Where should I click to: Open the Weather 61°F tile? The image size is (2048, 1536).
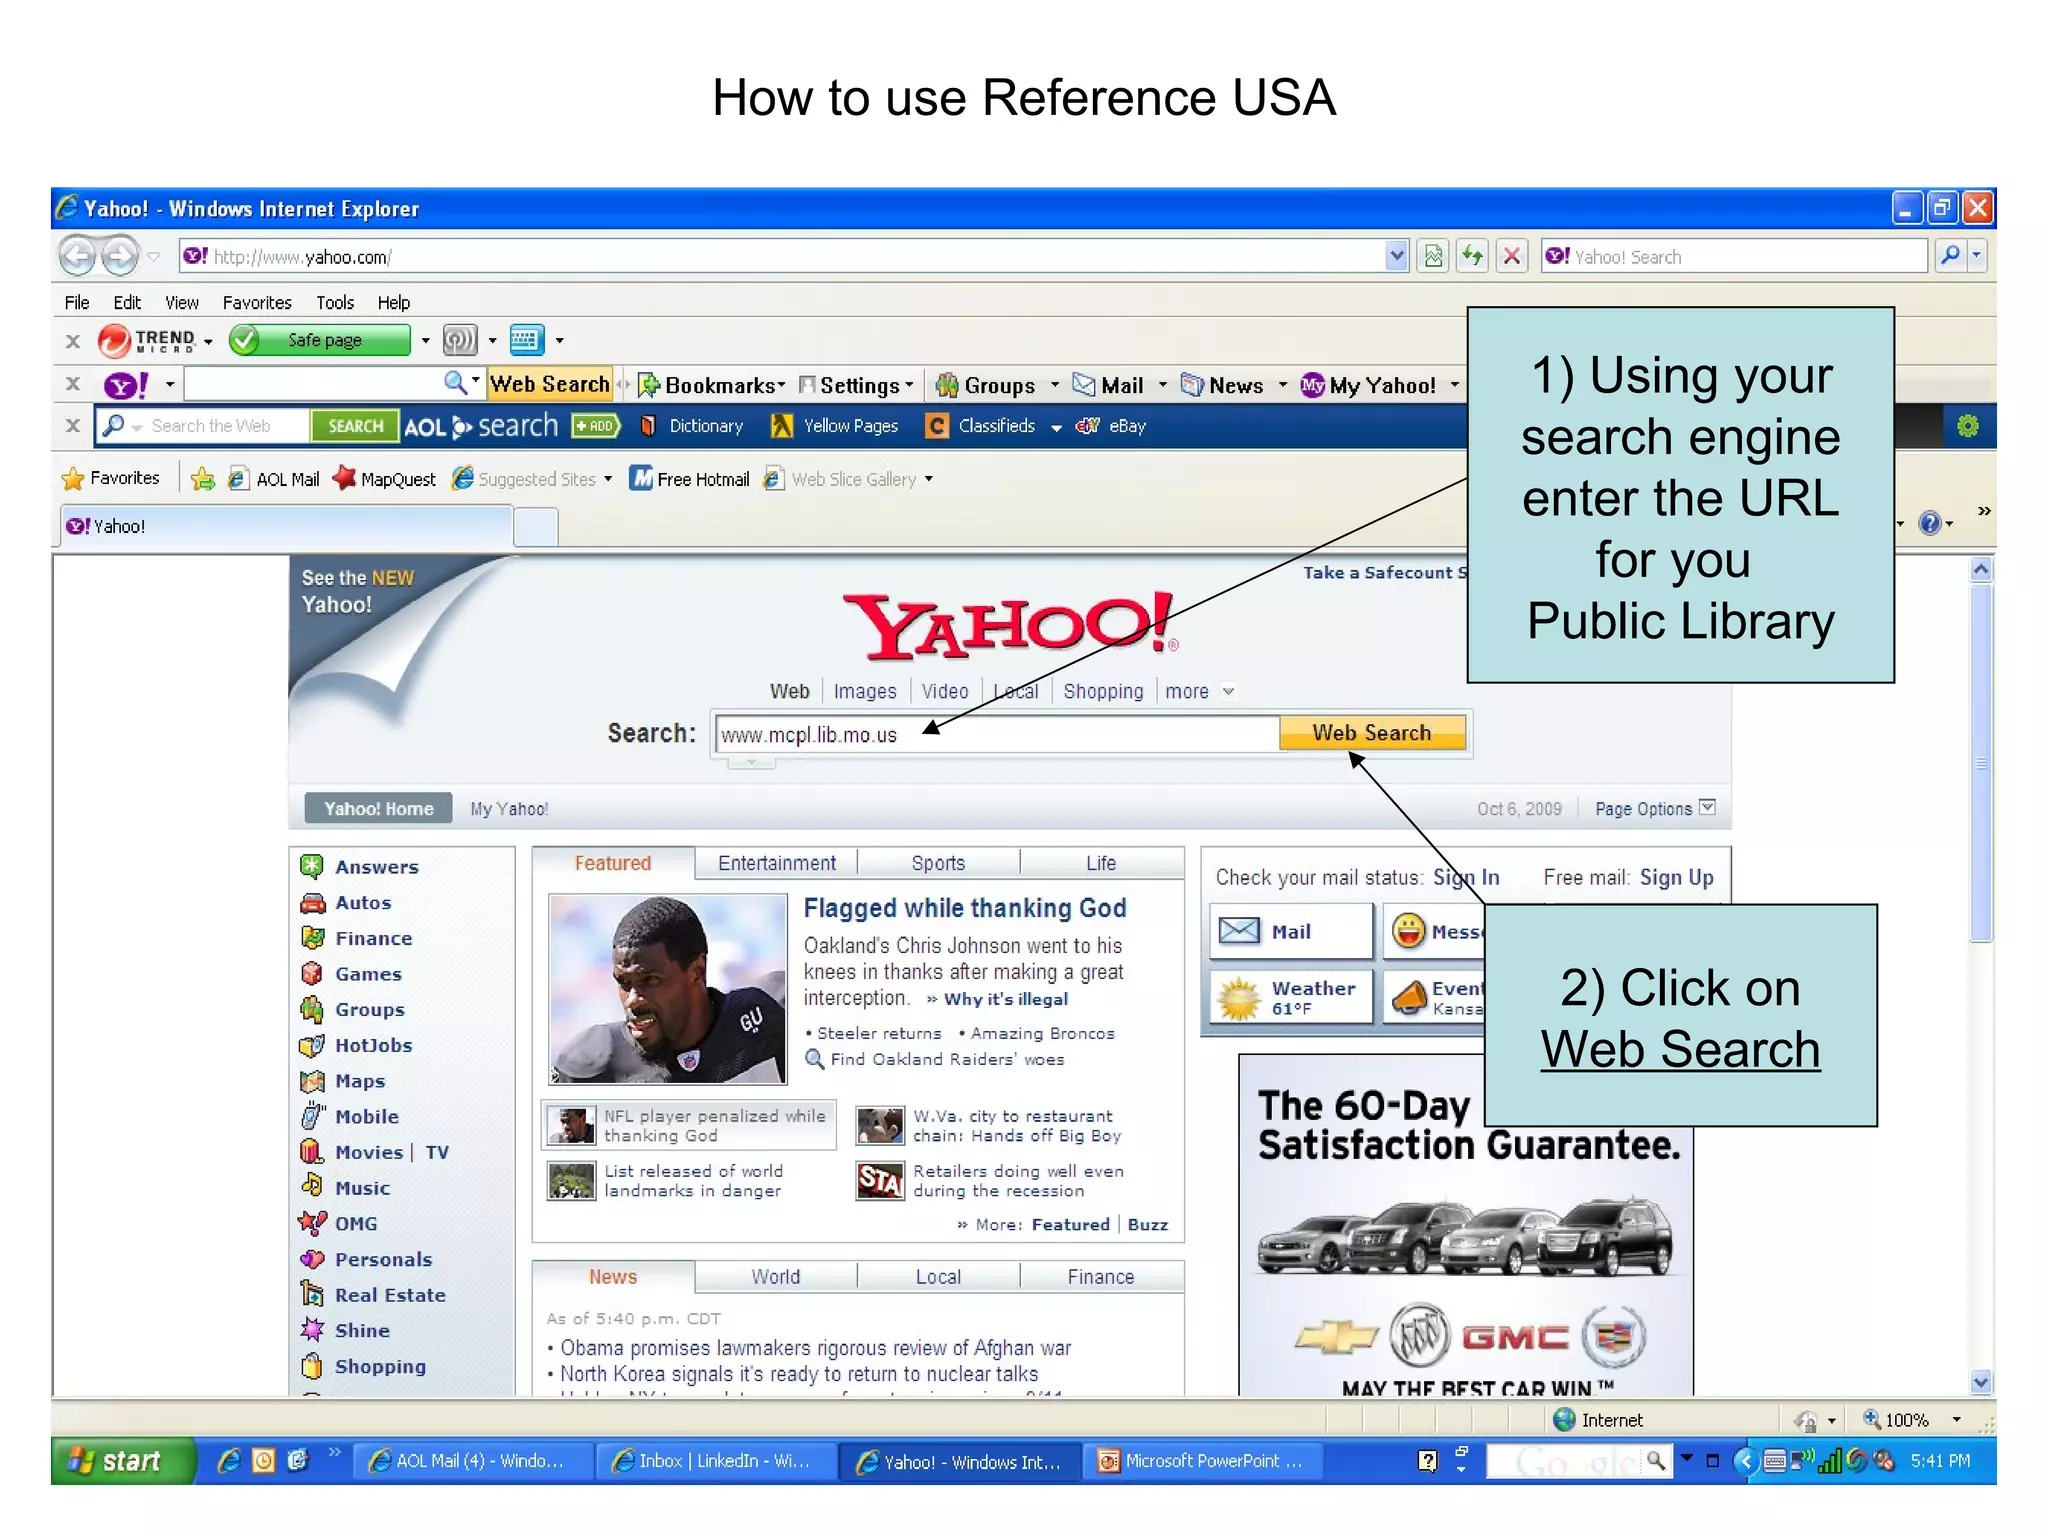(x=1291, y=997)
